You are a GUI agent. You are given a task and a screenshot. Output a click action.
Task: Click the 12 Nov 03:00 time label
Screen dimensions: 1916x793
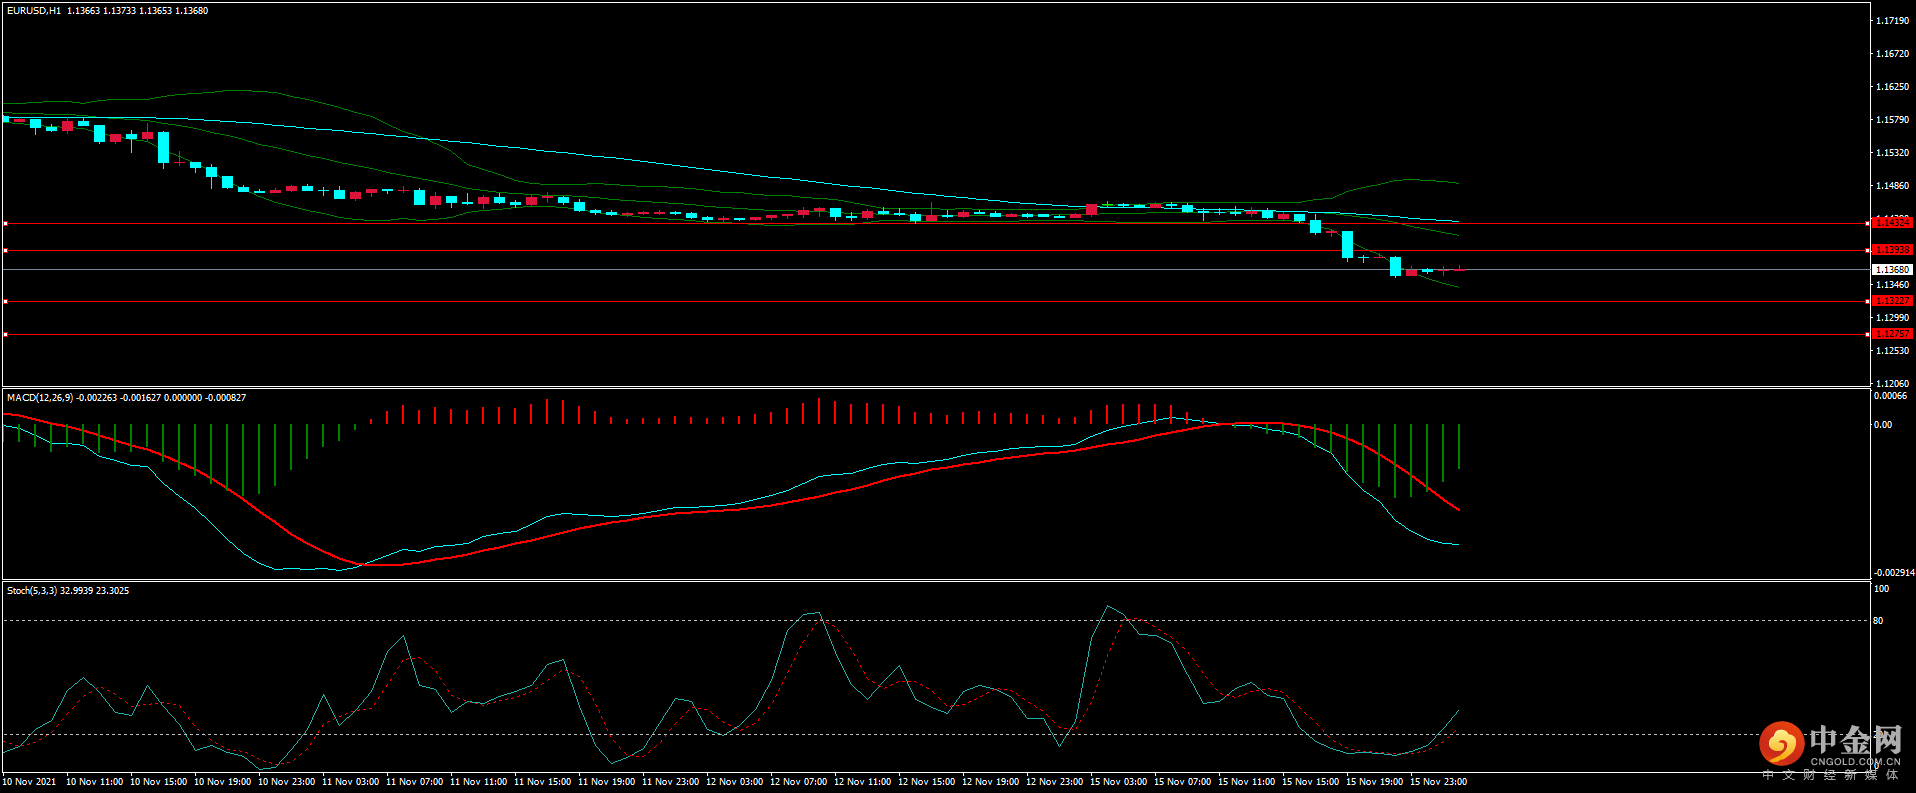pyautogui.click(x=734, y=782)
